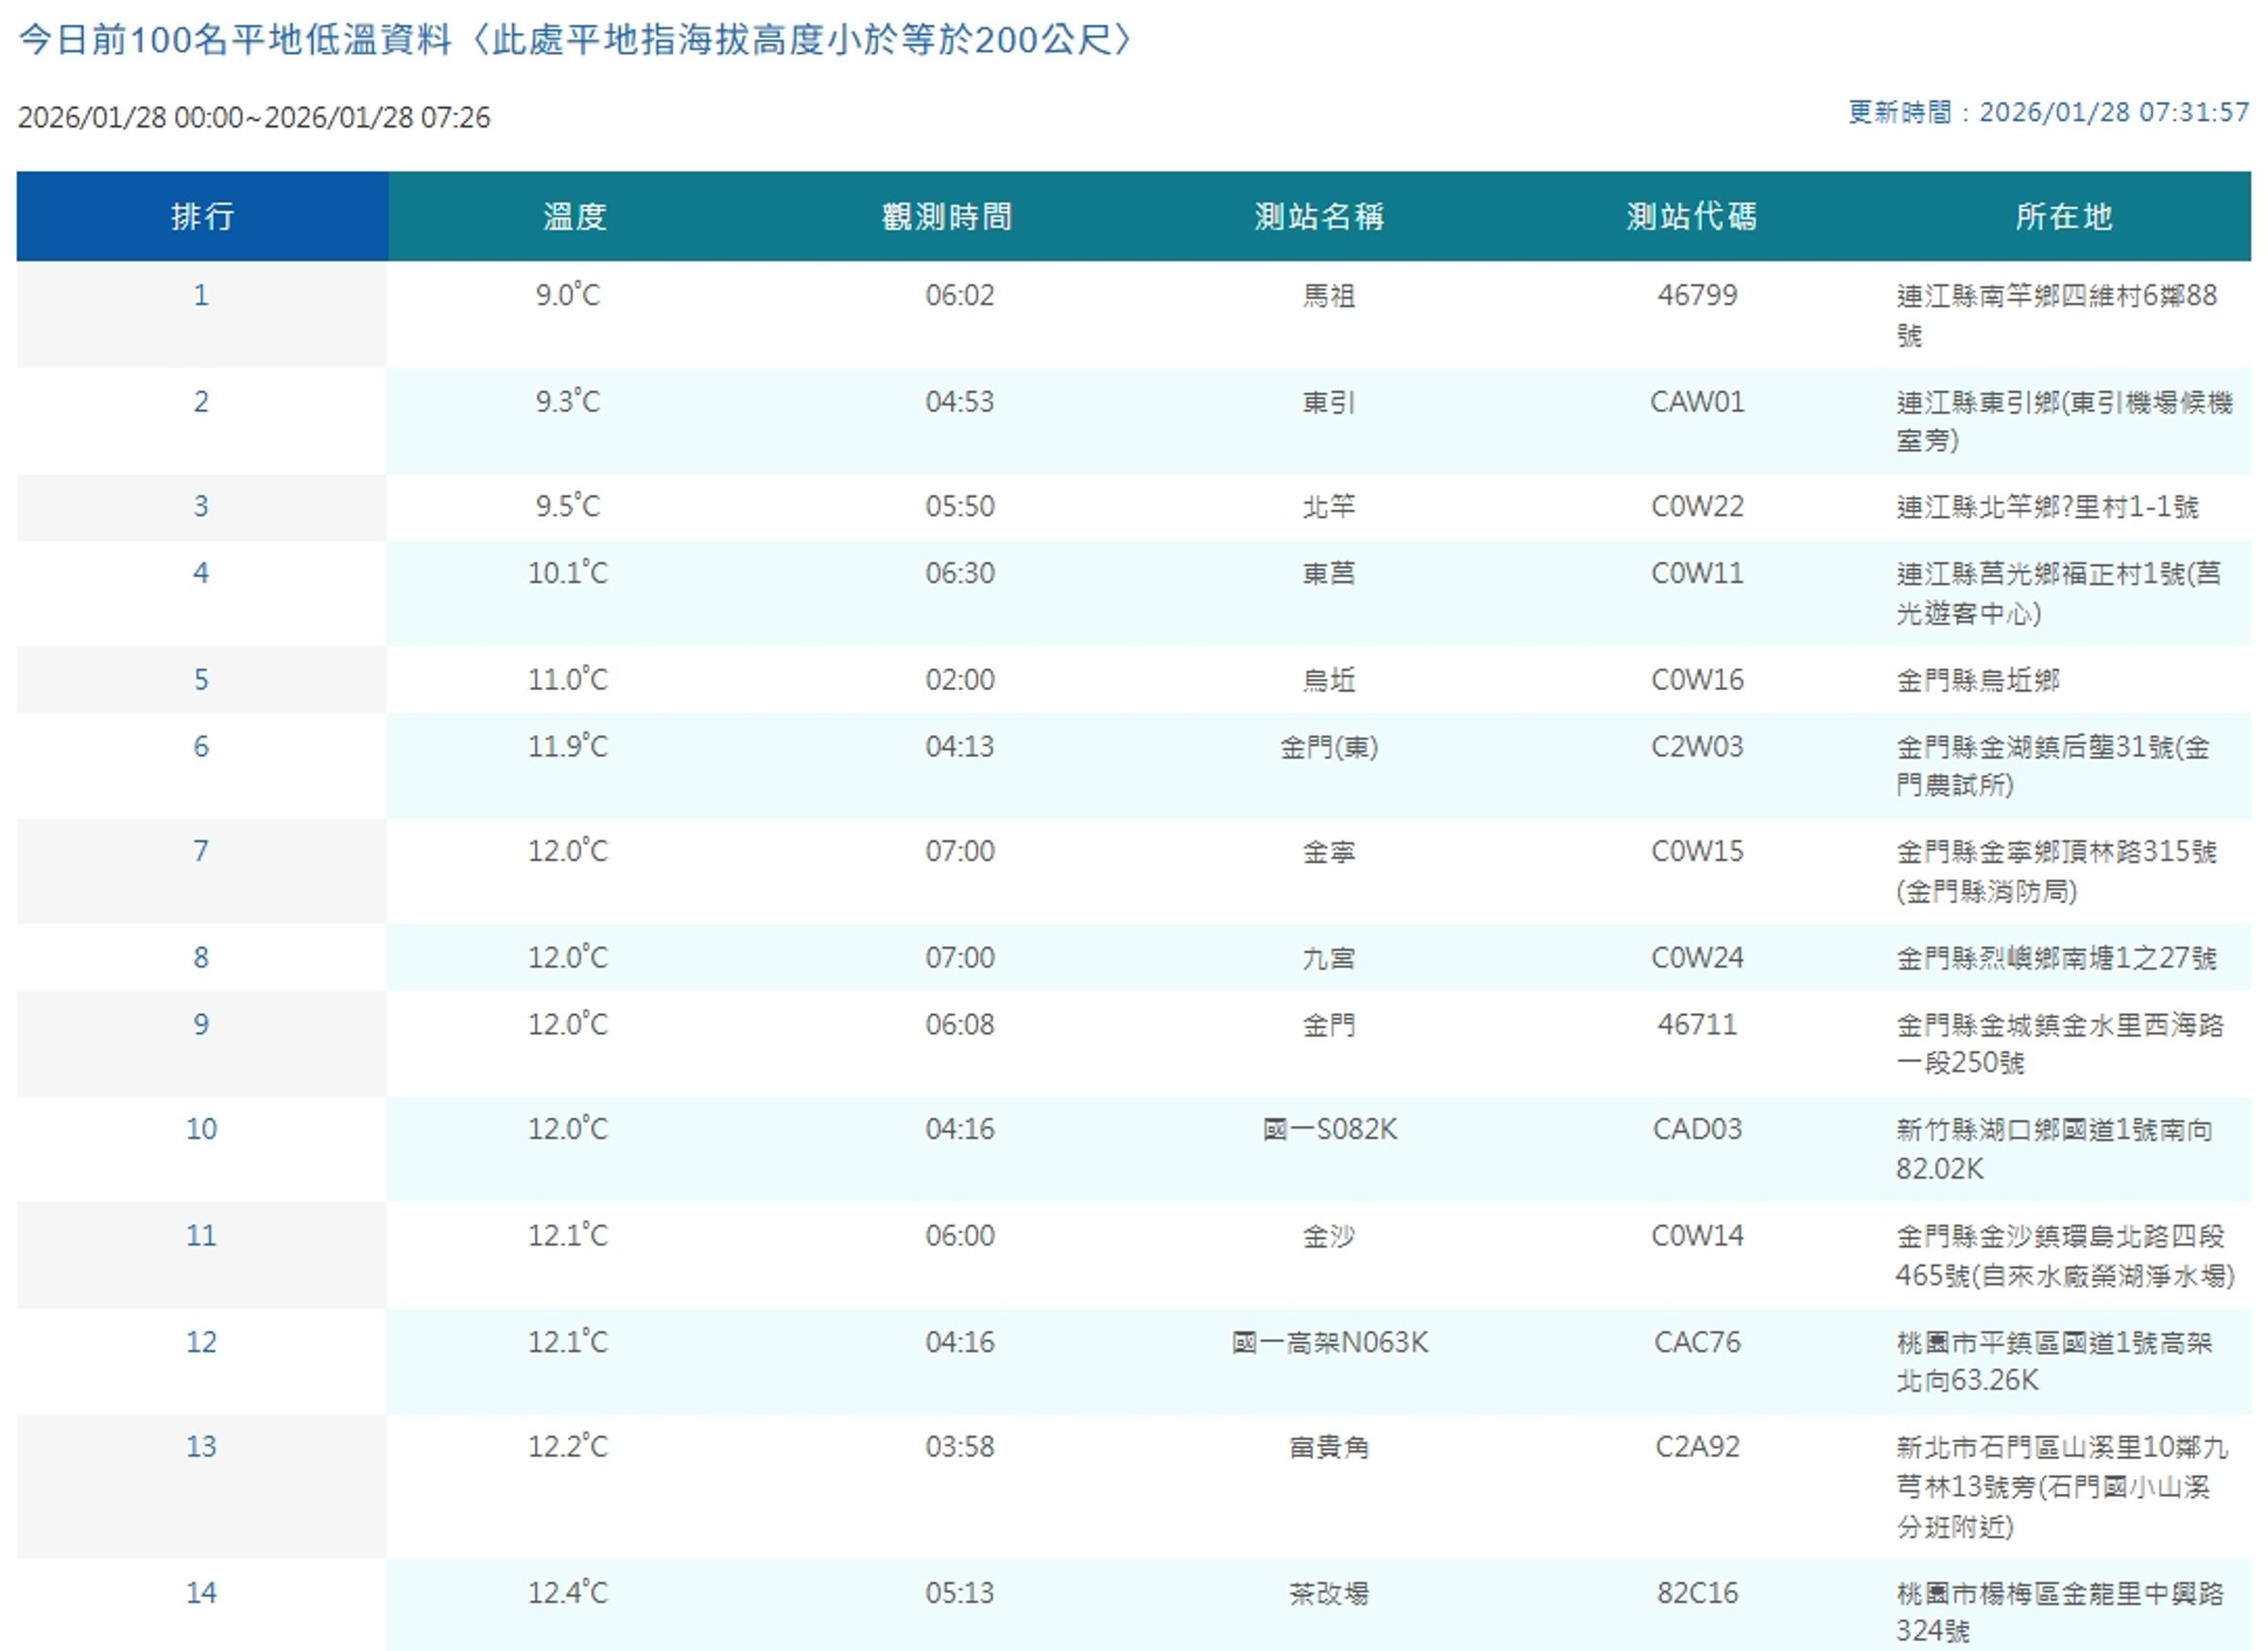The width and height of the screenshot is (2268, 1651).
Task: Click station code CAD03
Action: click(1697, 1130)
